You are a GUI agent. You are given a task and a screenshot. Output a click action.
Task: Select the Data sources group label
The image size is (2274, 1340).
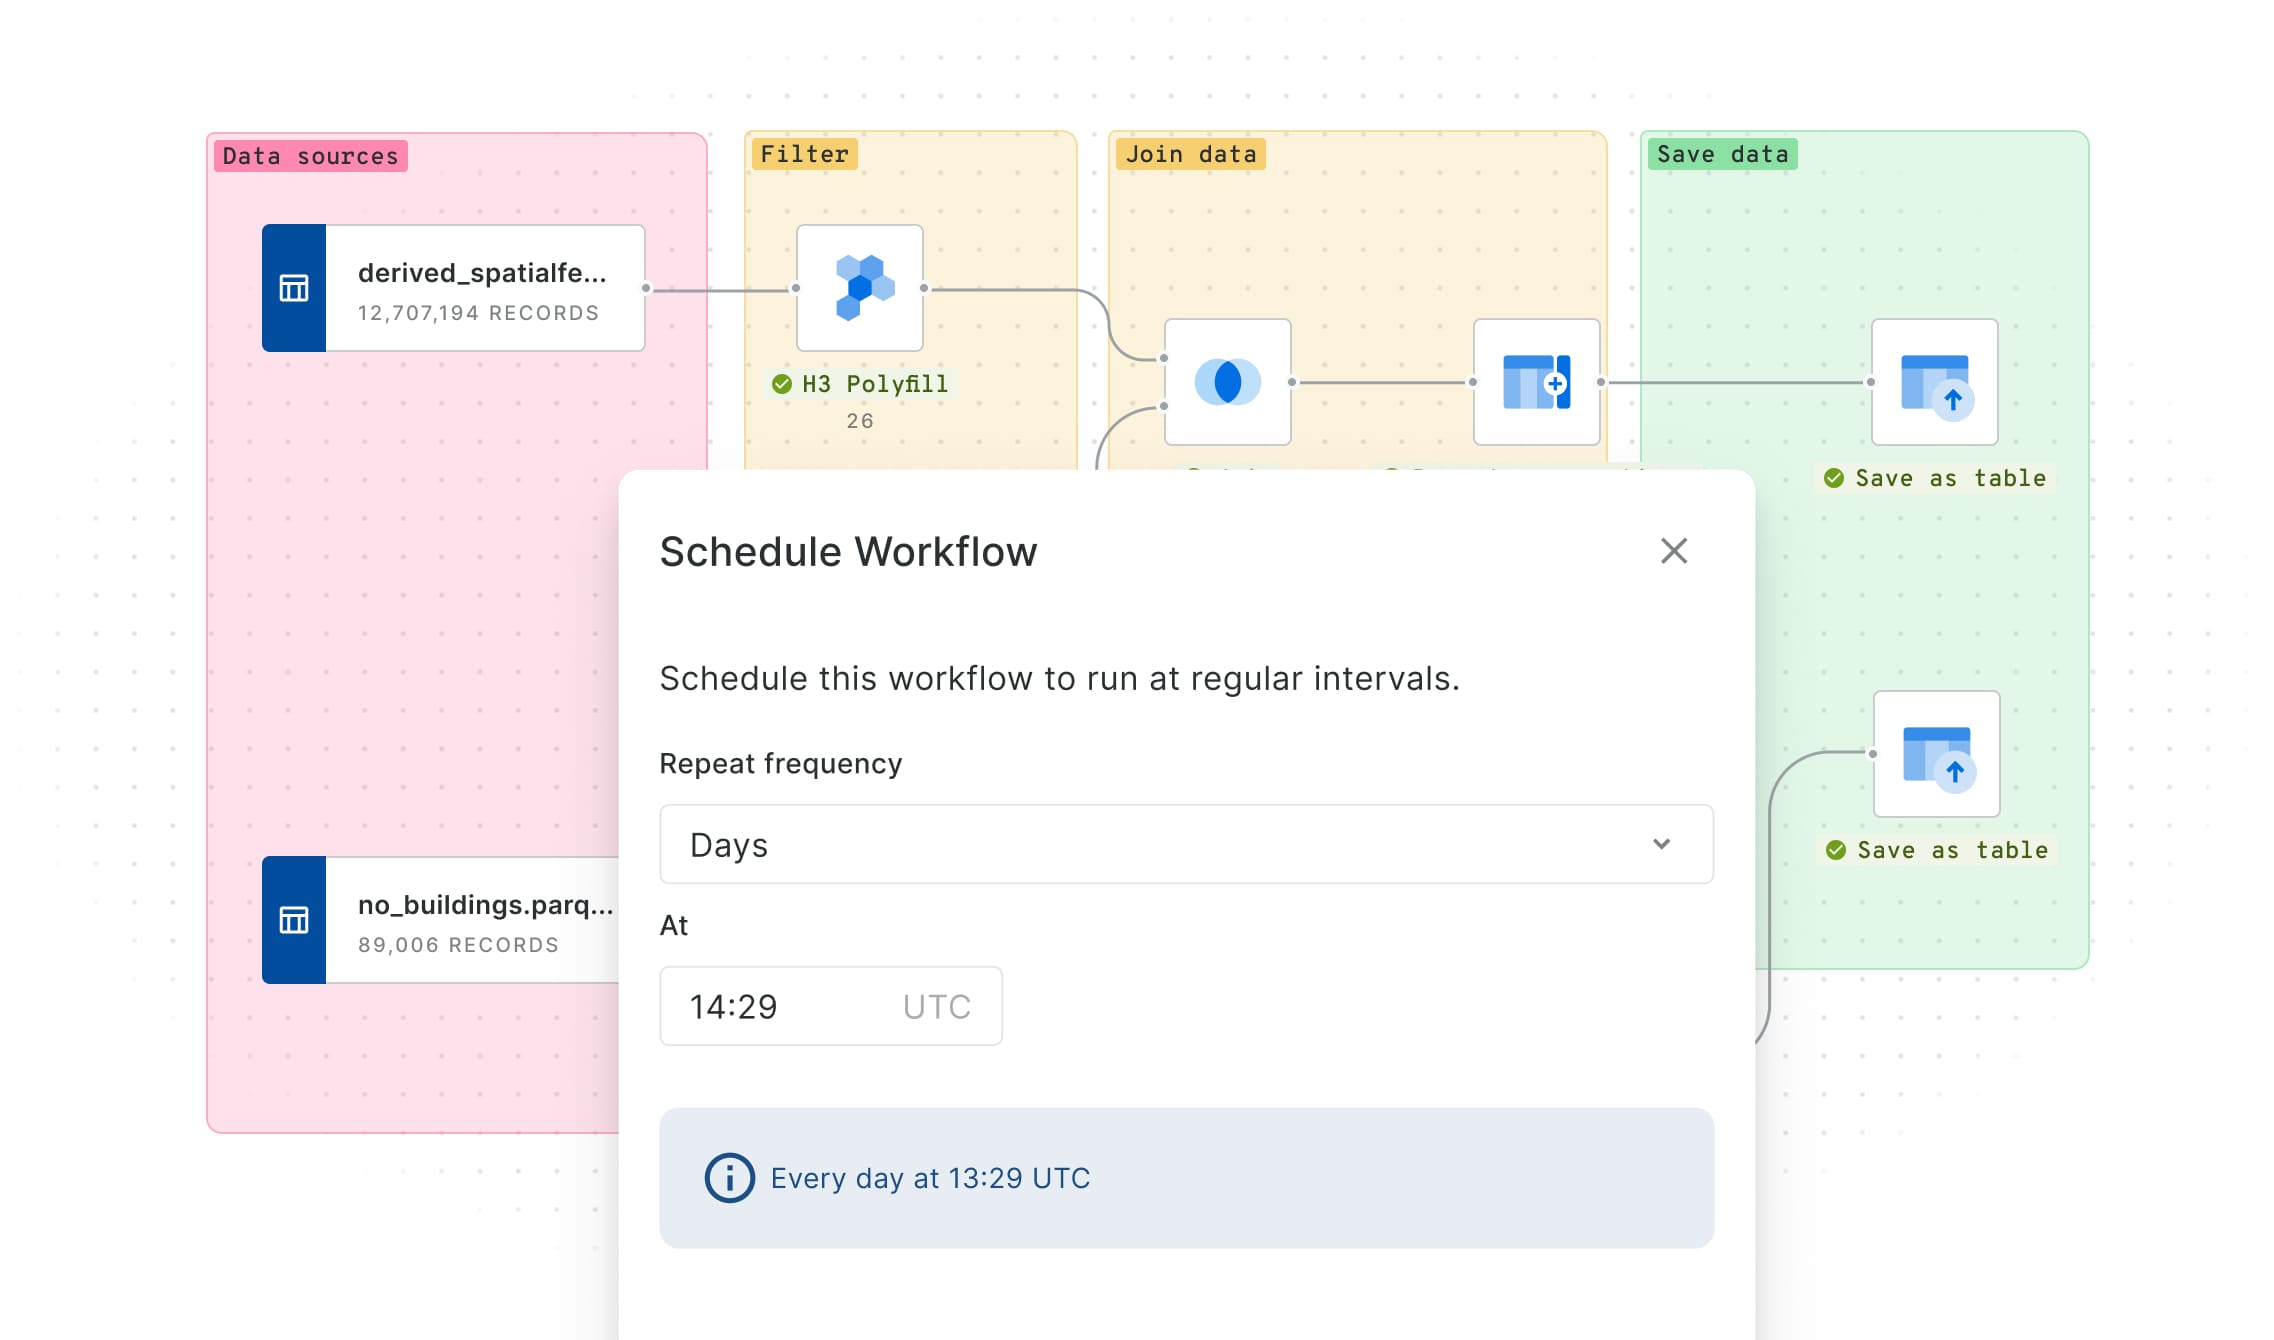coord(309,155)
